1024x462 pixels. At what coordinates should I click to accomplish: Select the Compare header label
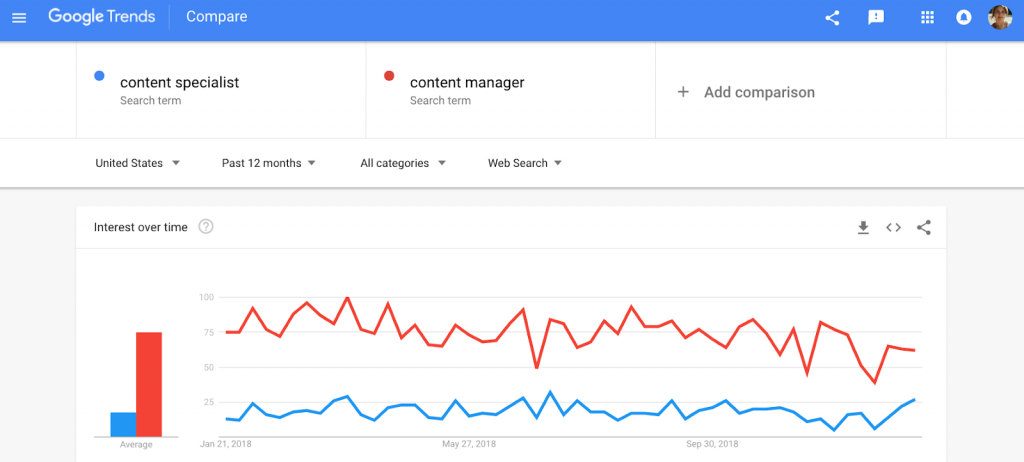coord(216,17)
